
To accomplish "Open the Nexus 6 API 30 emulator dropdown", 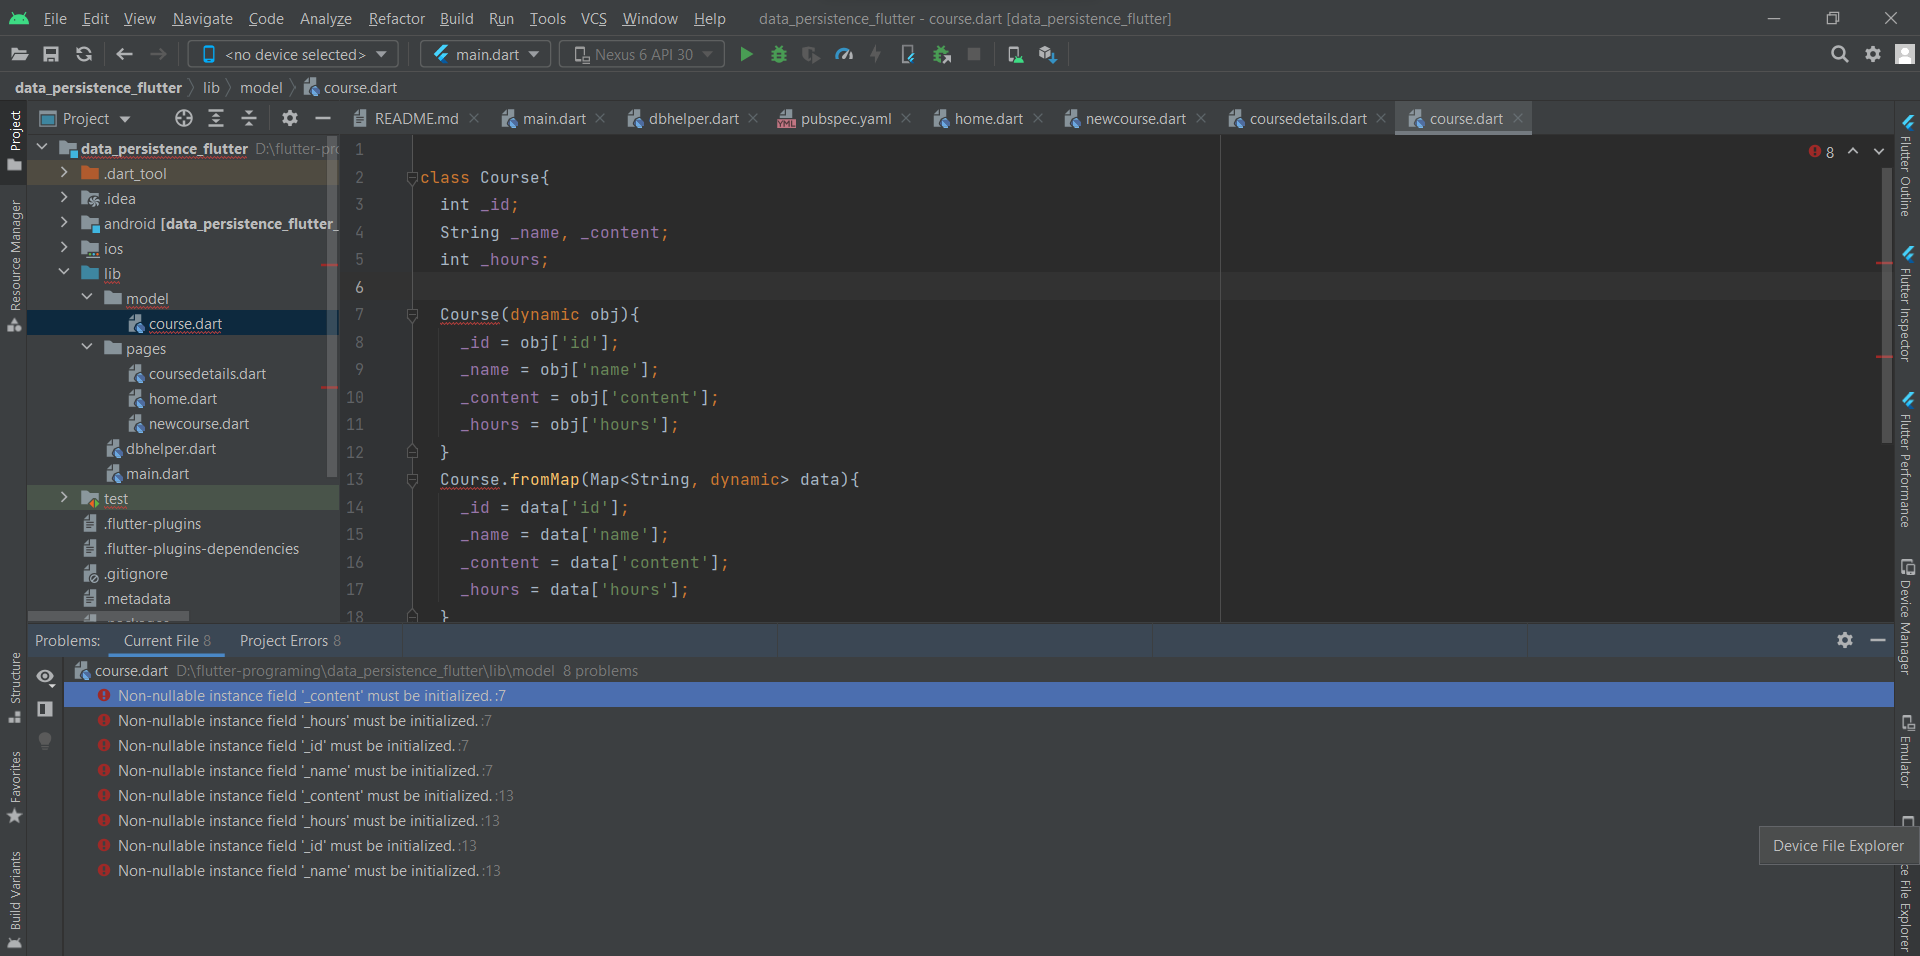I will pos(642,54).
